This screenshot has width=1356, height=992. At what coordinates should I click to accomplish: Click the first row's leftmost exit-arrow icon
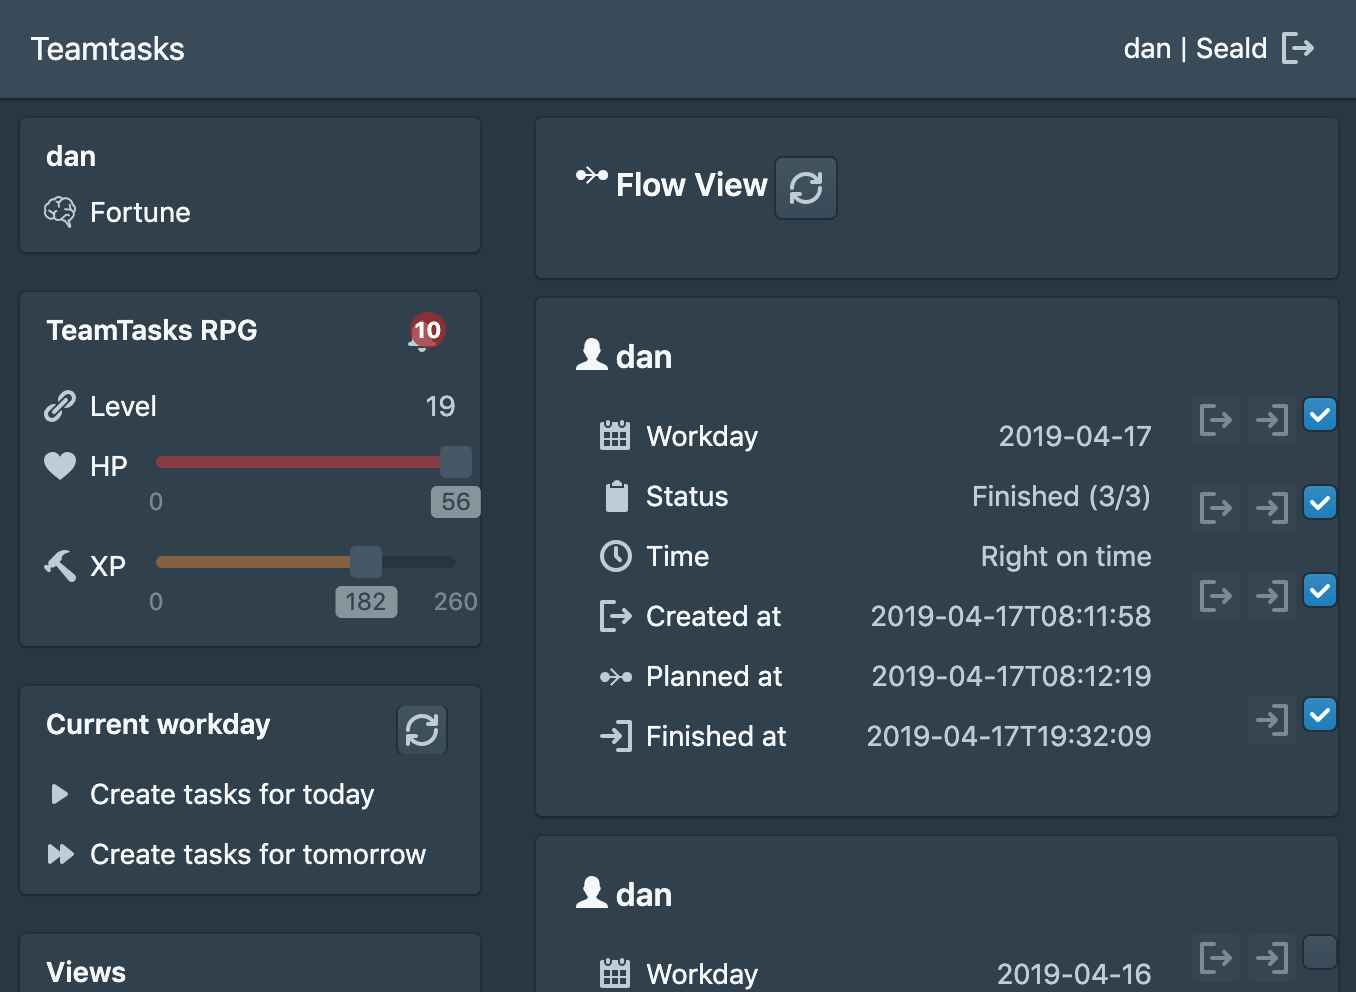click(1216, 420)
